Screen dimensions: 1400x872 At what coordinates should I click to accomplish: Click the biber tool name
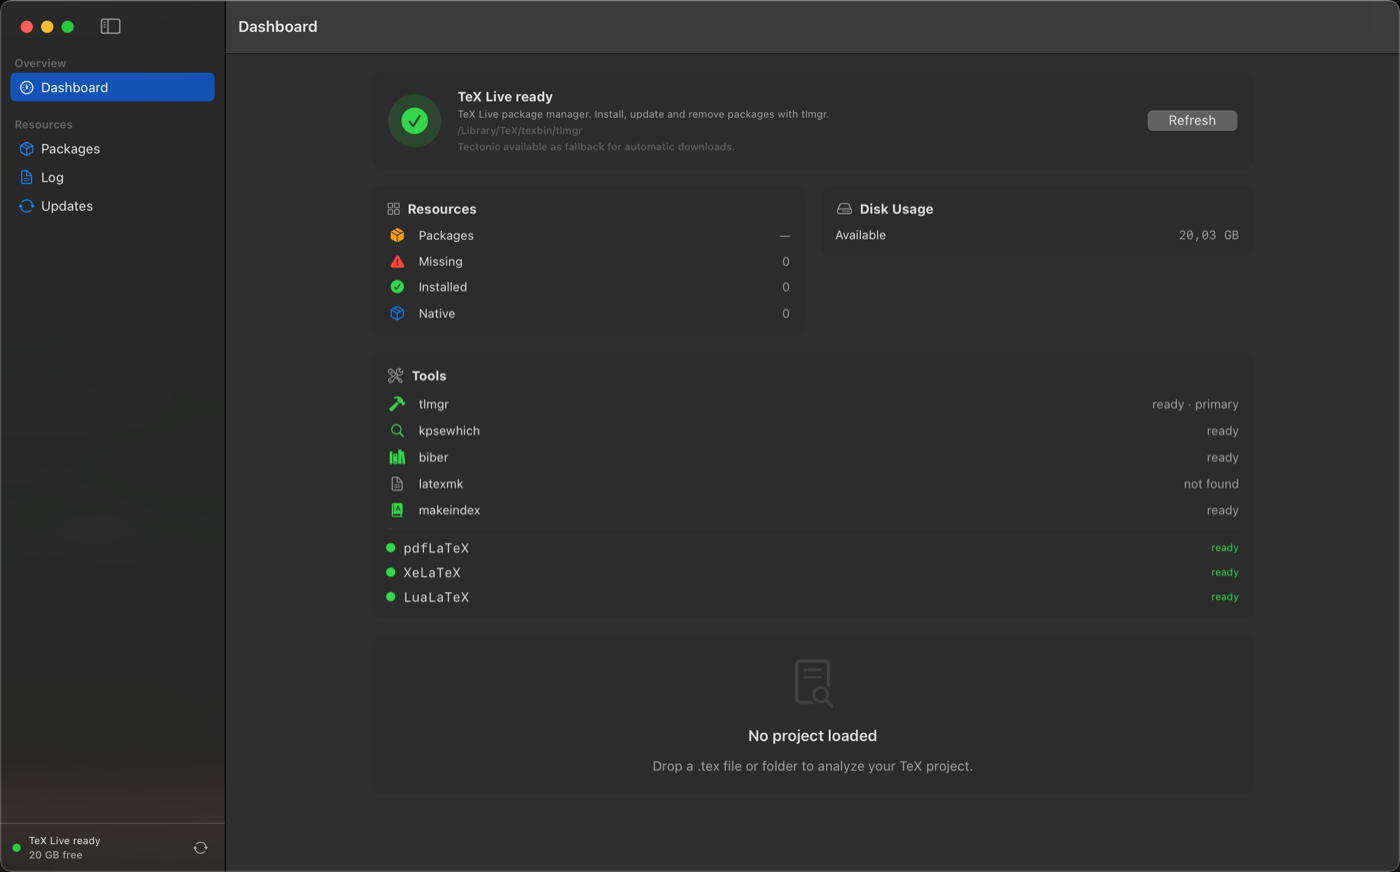pos(433,457)
